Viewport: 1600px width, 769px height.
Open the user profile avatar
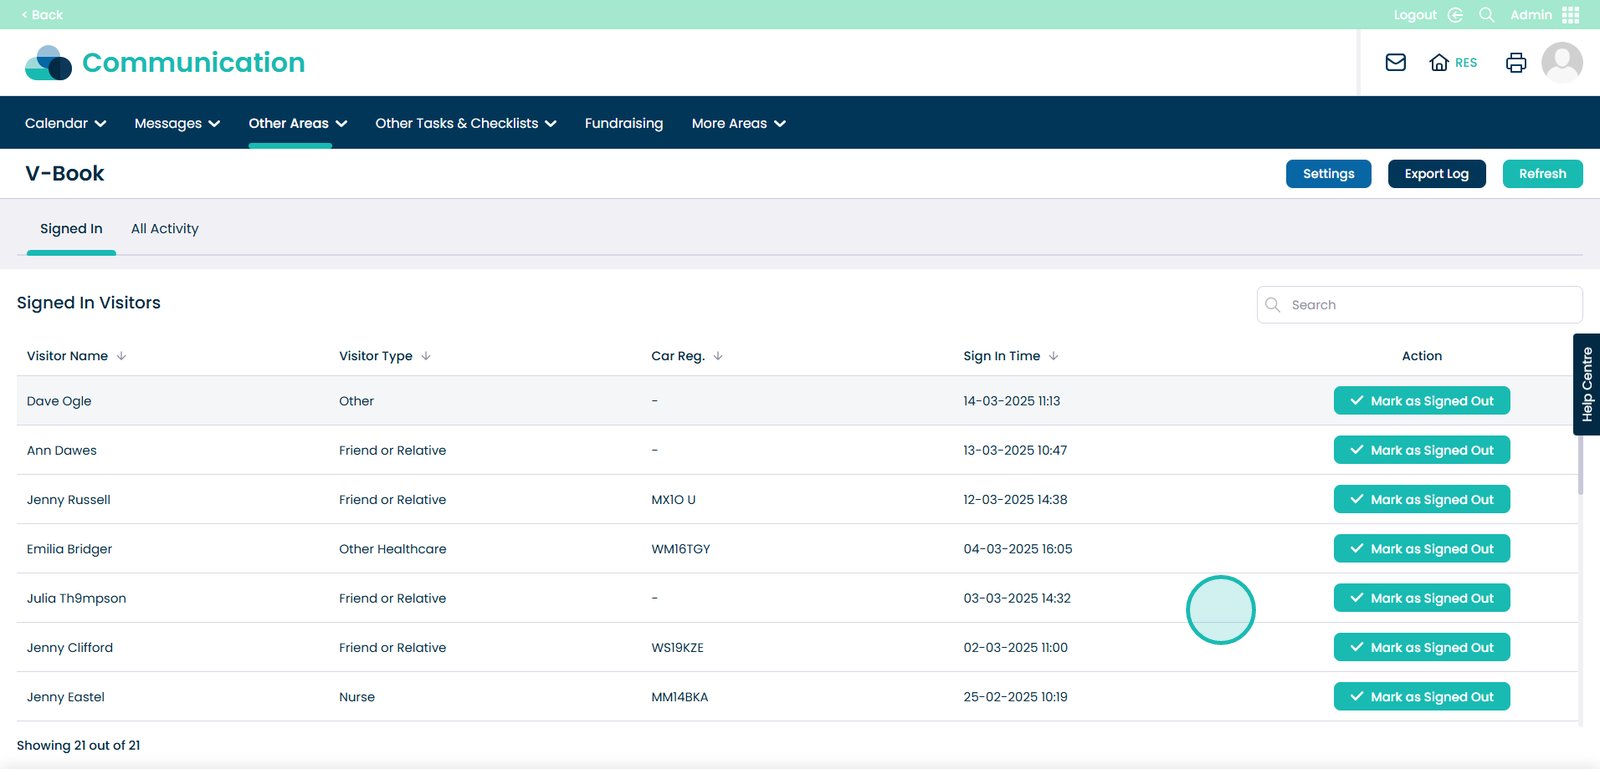(x=1561, y=63)
